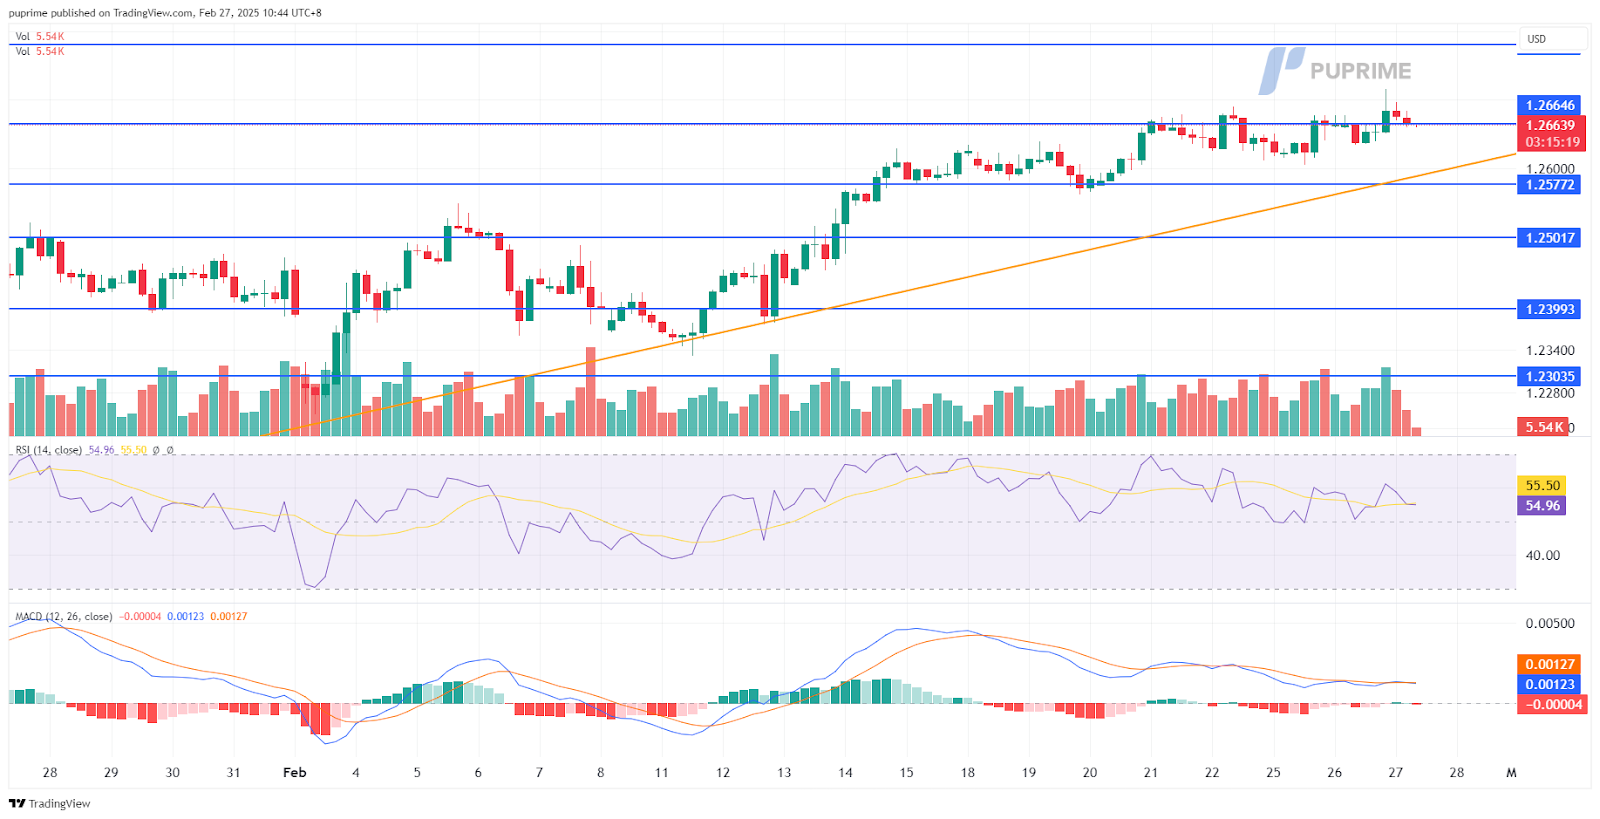Click the 11 date on the time axis

[661, 772]
